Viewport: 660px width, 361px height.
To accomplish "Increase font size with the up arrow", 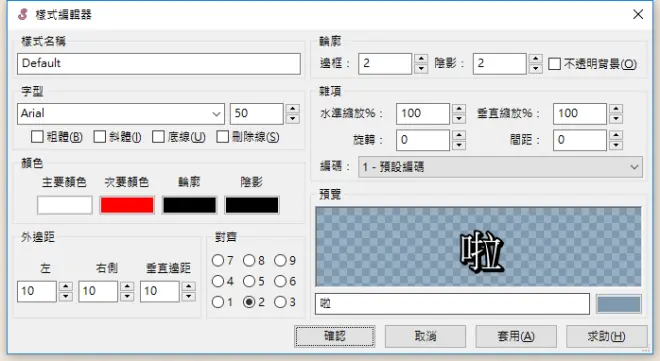I will 293,109.
